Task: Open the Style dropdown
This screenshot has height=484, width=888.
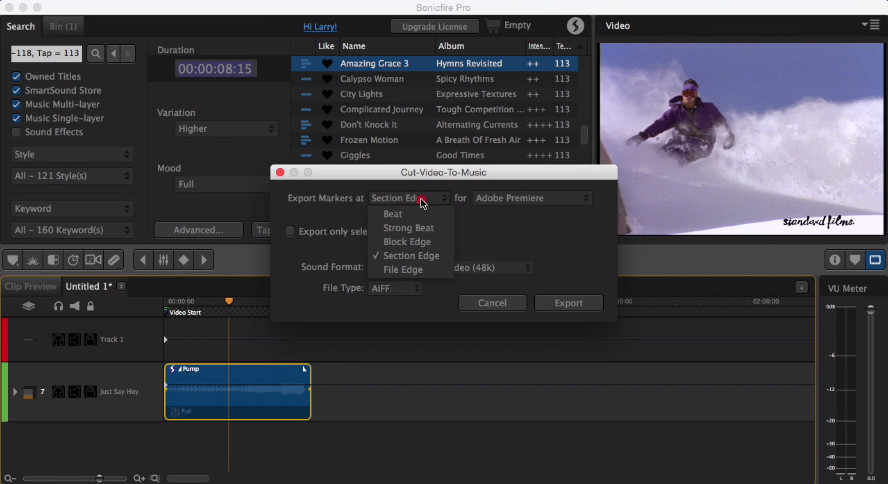Action: coord(72,155)
